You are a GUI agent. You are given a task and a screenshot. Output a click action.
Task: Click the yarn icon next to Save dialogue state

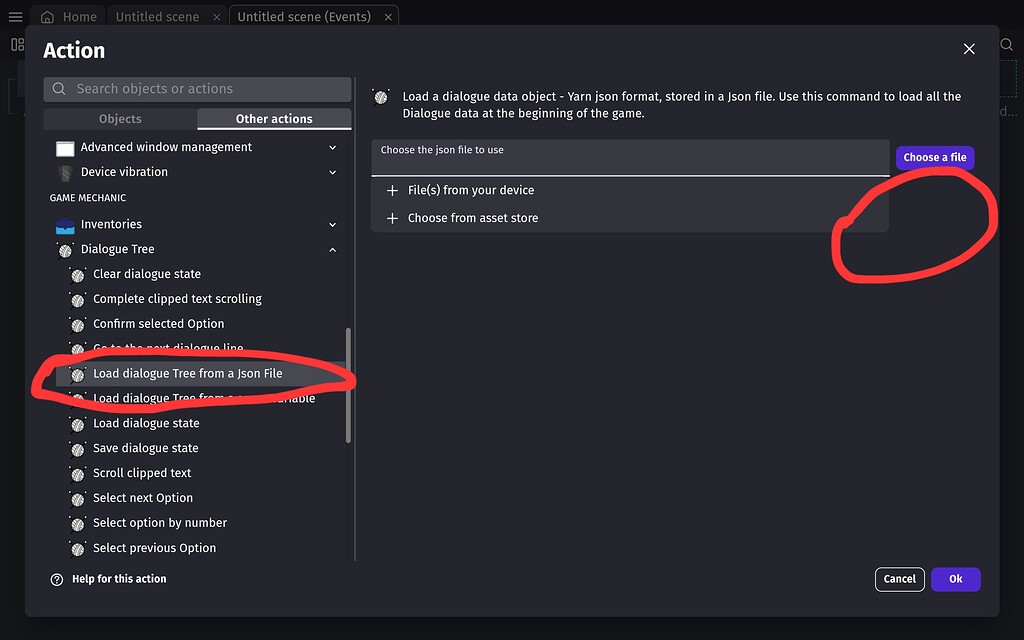77,448
